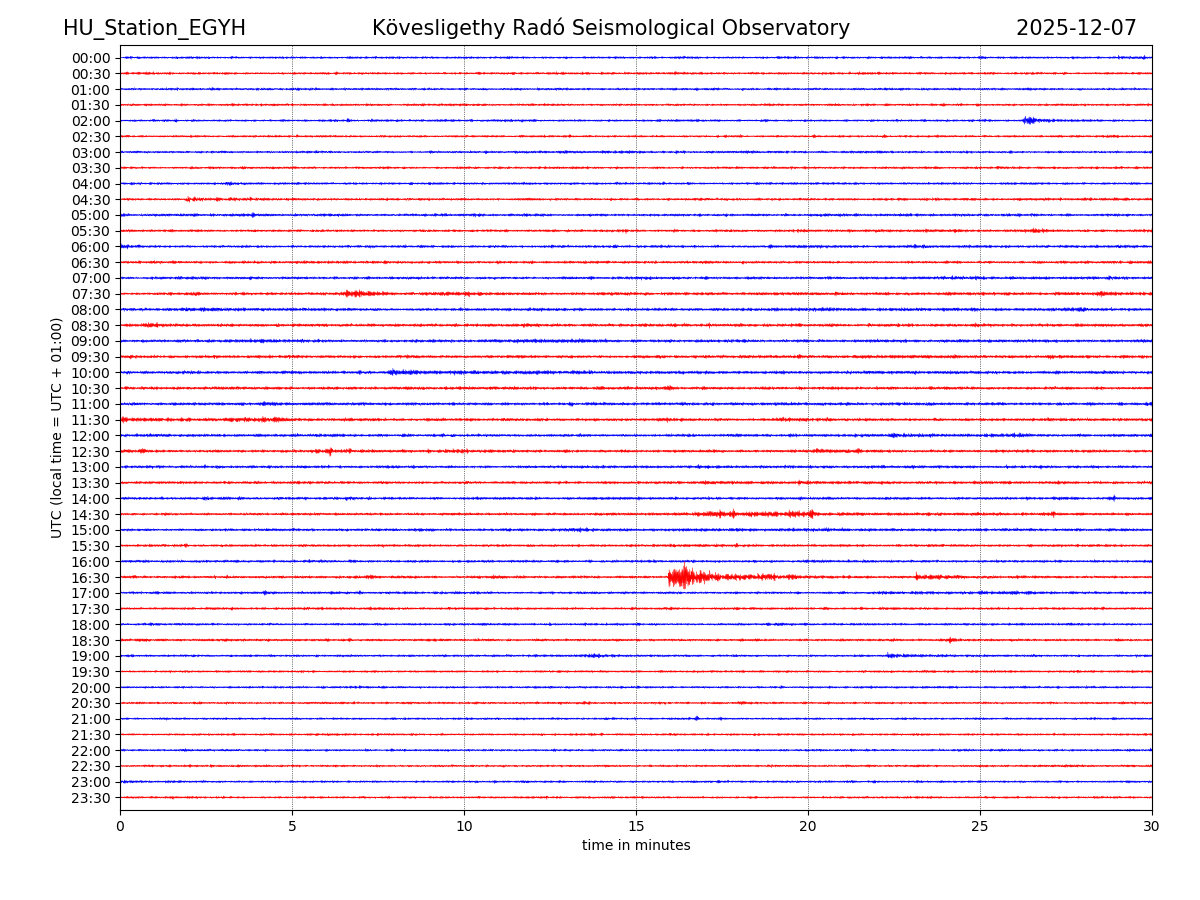This screenshot has height=900, width=1200.
Task: Select the 23:30 time label on the left axis
Action: (91, 798)
